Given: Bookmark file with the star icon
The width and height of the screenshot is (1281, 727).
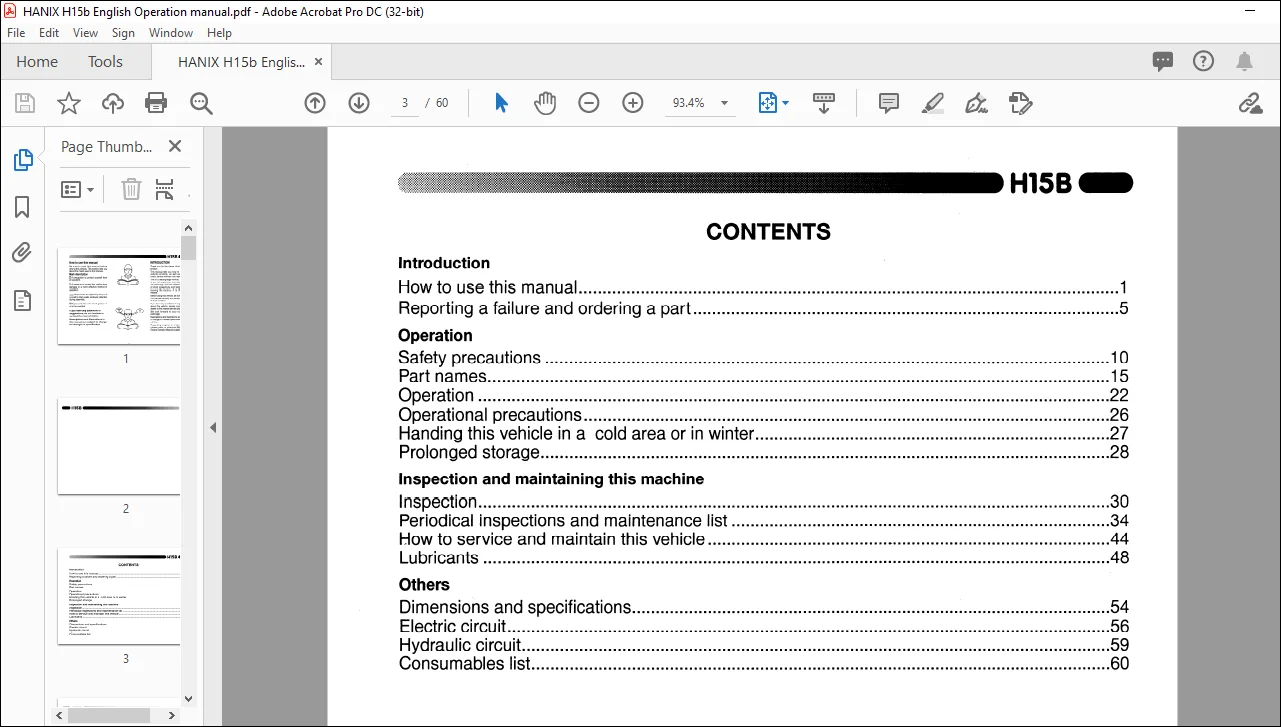Looking at the screenshot, I should (68, 103).
